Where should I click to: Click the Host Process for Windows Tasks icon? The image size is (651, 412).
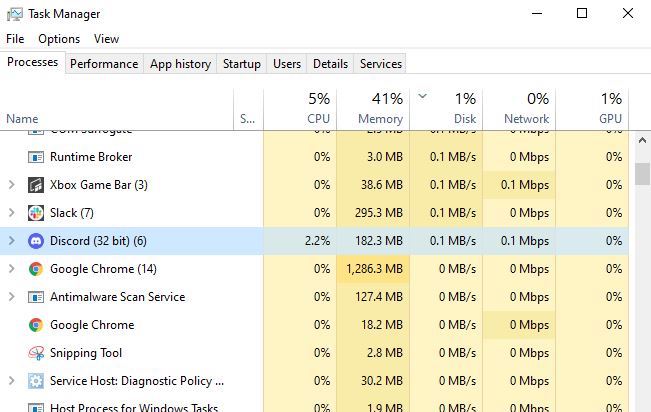click(x=36, y=407)
